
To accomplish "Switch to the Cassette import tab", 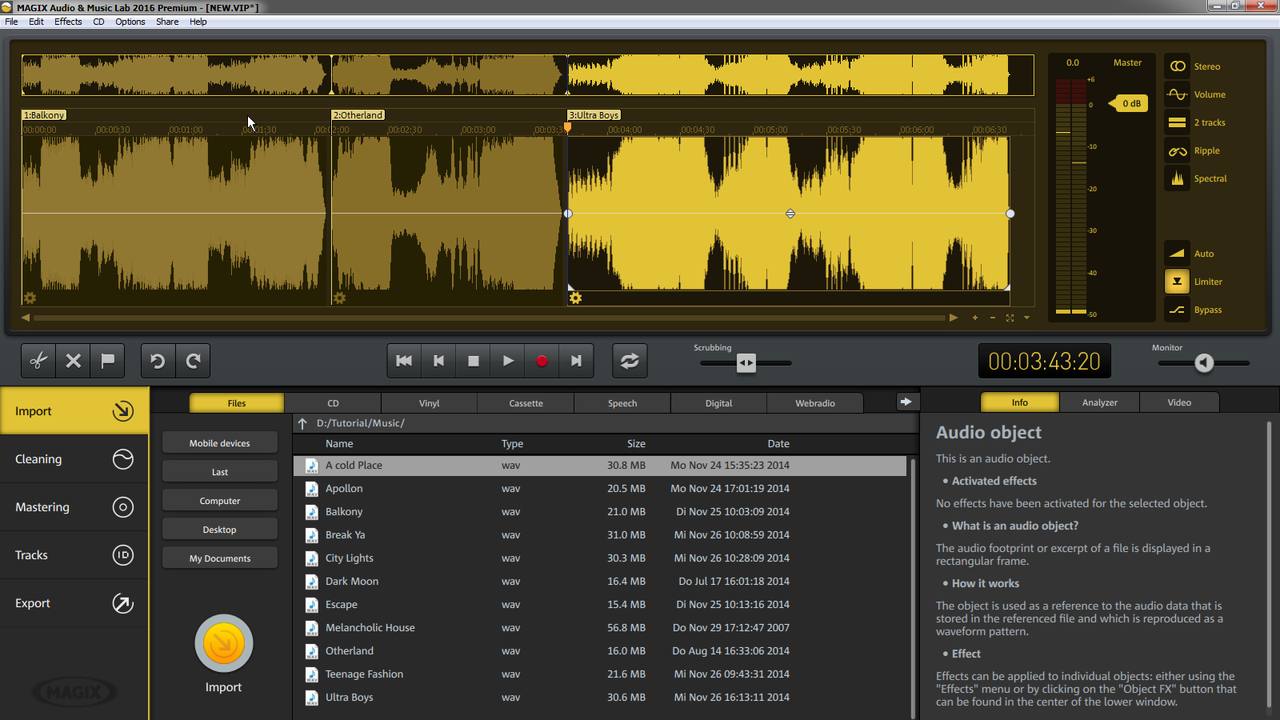I will 526,403.
